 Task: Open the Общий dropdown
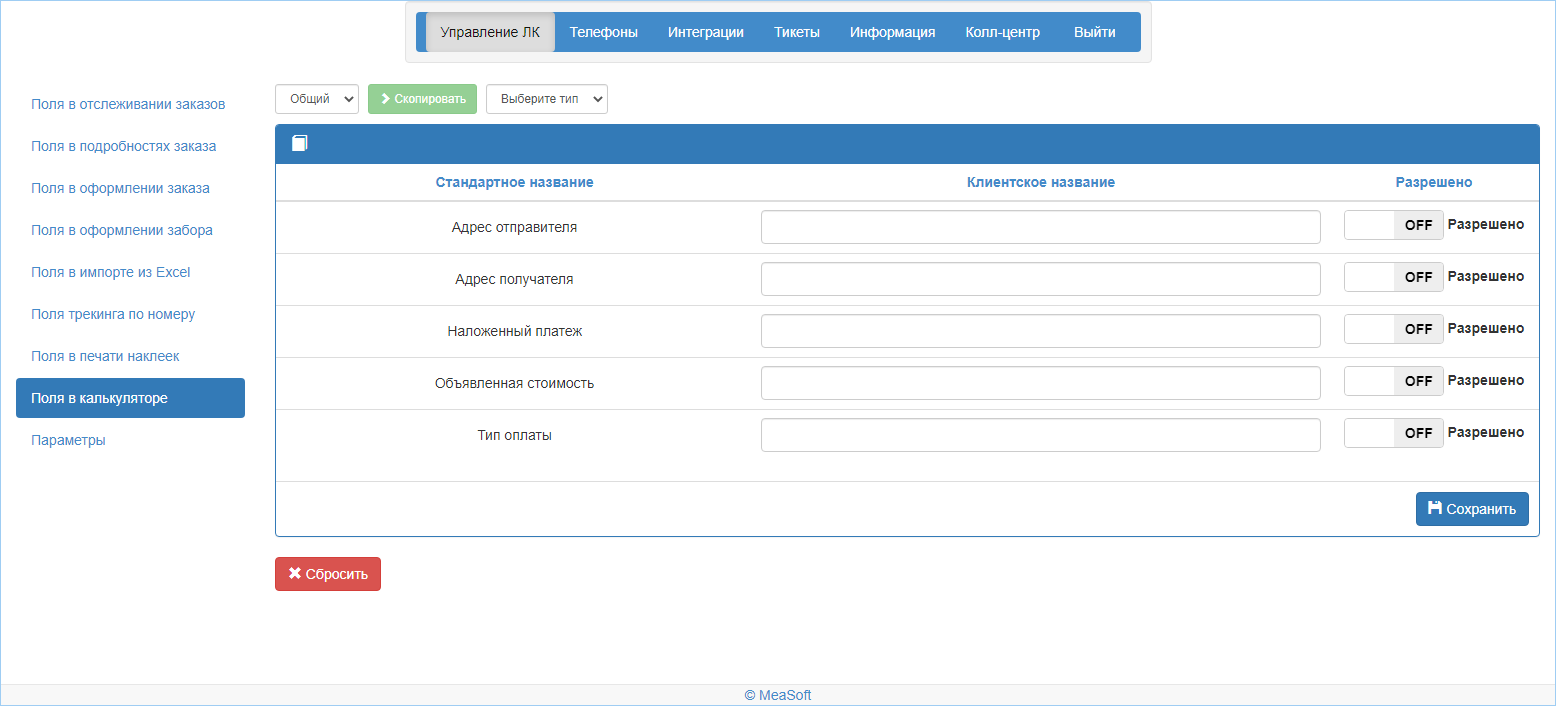pyautogui.click(x=317, y=99)
